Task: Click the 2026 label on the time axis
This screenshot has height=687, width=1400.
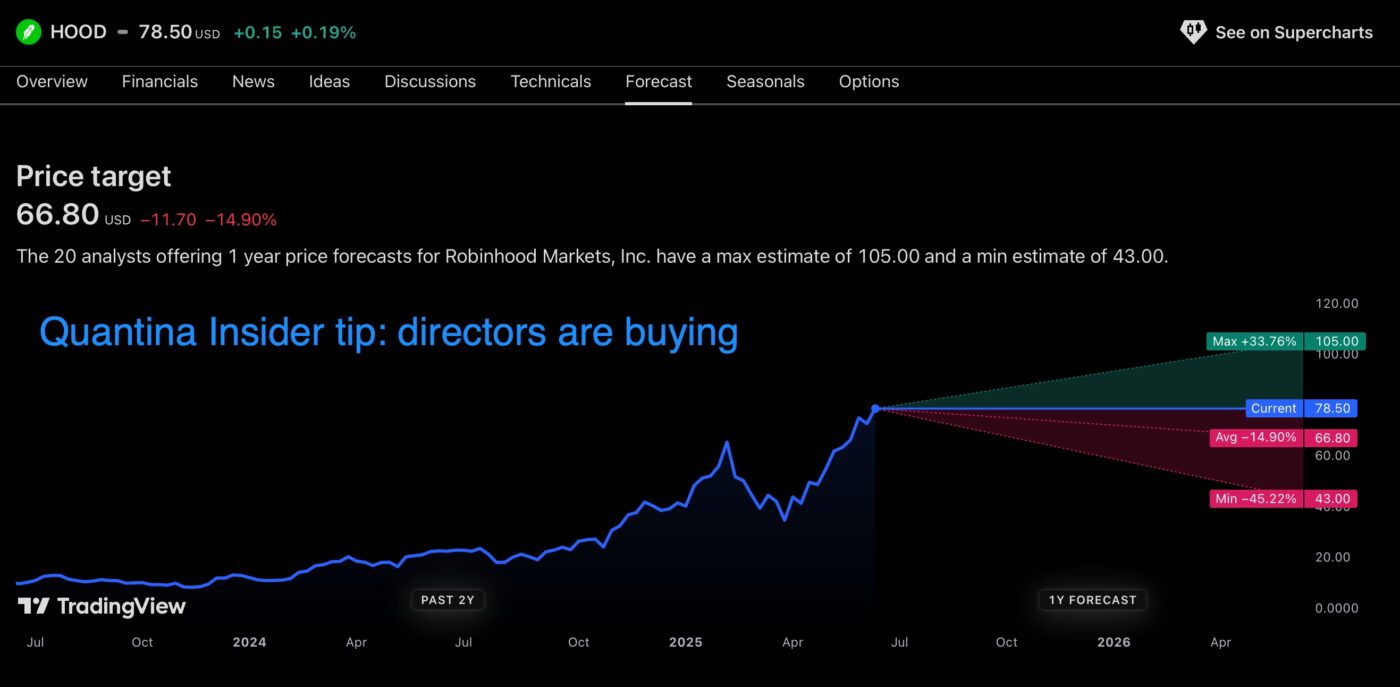Action: (1113, 642)
